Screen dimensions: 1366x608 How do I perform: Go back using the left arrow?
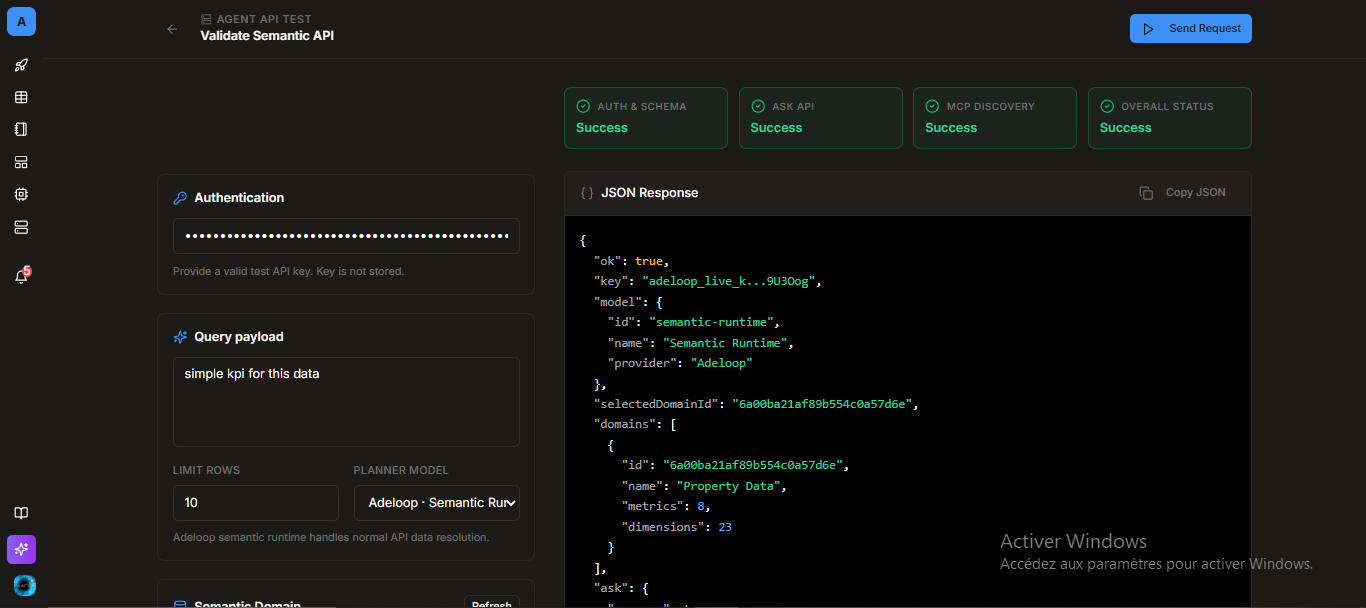[x=172, y=29]
